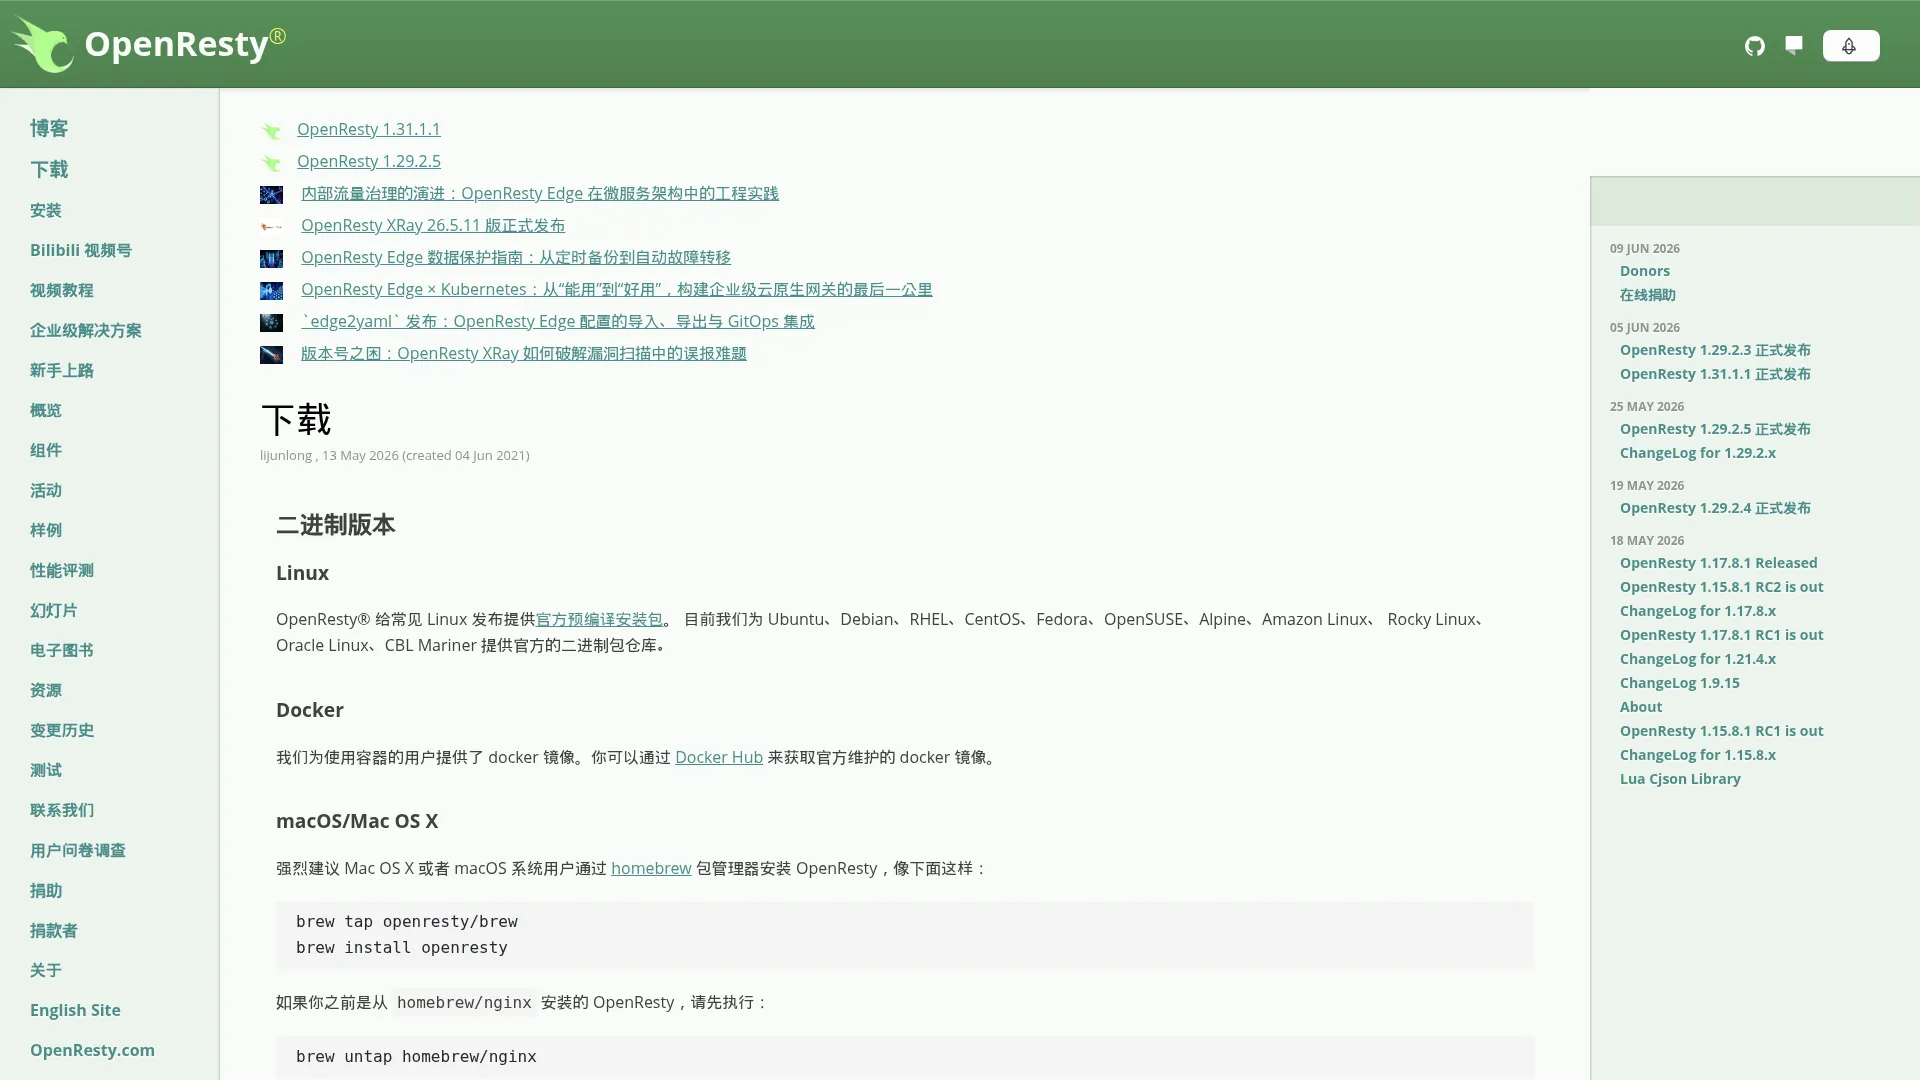This screenshot has height=1080, width=1920.
Task: Open 关于 in the sidebar
Action: tap(46, 970)
